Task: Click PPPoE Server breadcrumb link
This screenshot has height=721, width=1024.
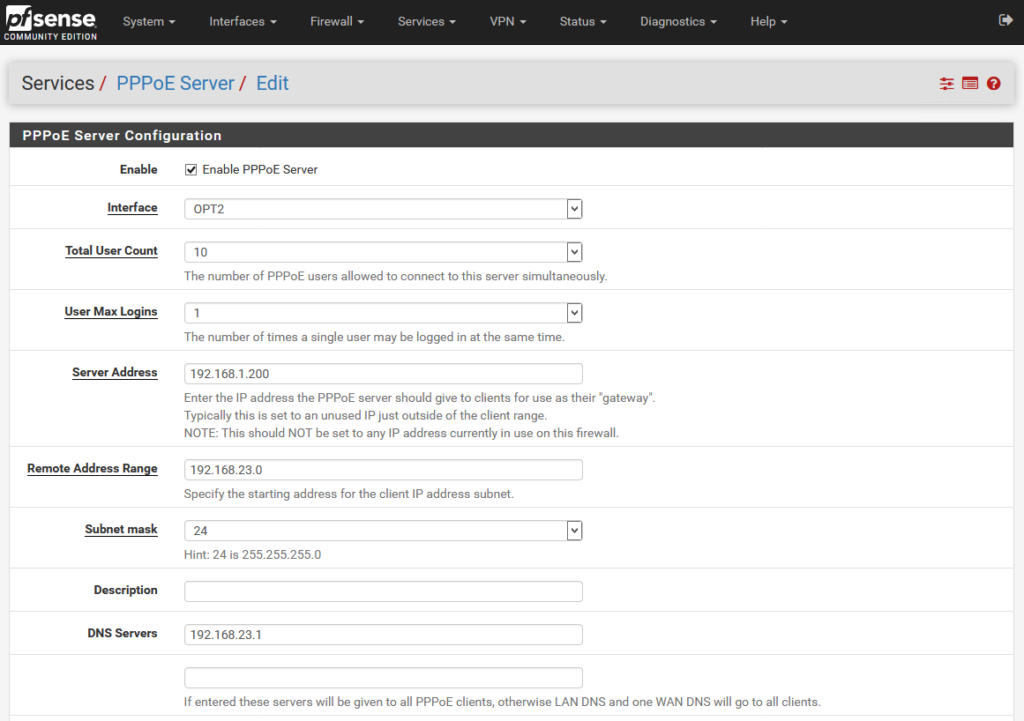Action: 175,83
